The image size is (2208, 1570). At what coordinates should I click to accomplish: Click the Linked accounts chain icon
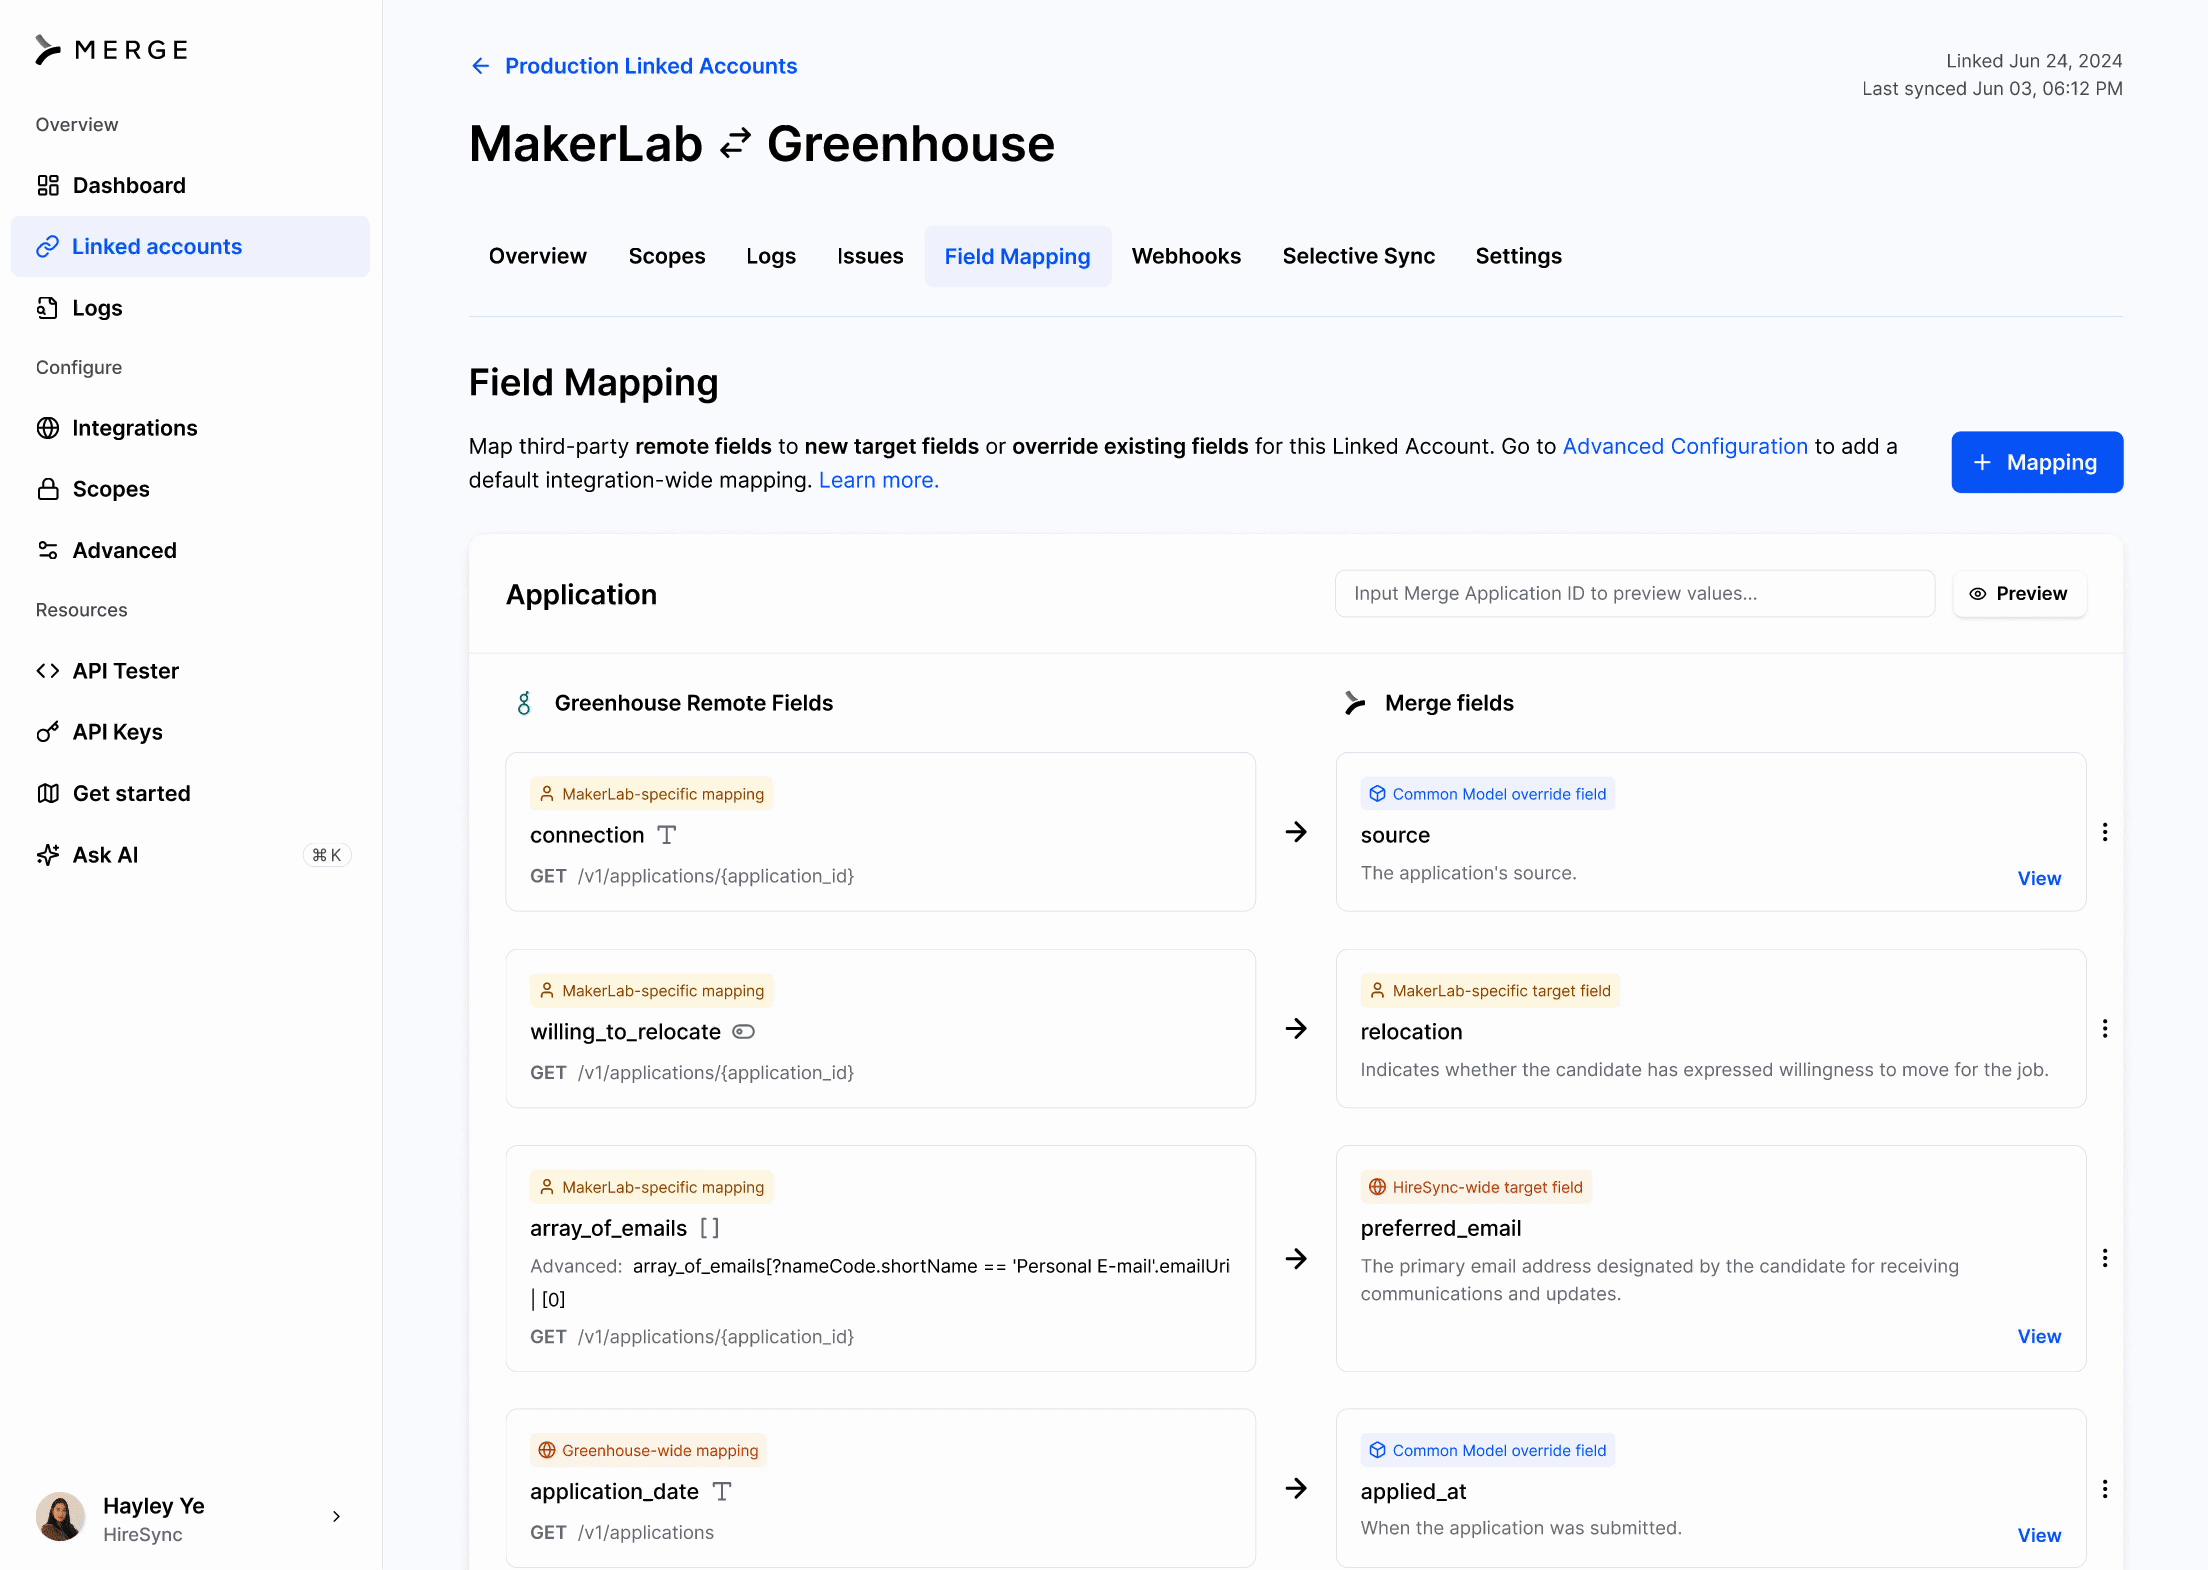pos(48,247)
